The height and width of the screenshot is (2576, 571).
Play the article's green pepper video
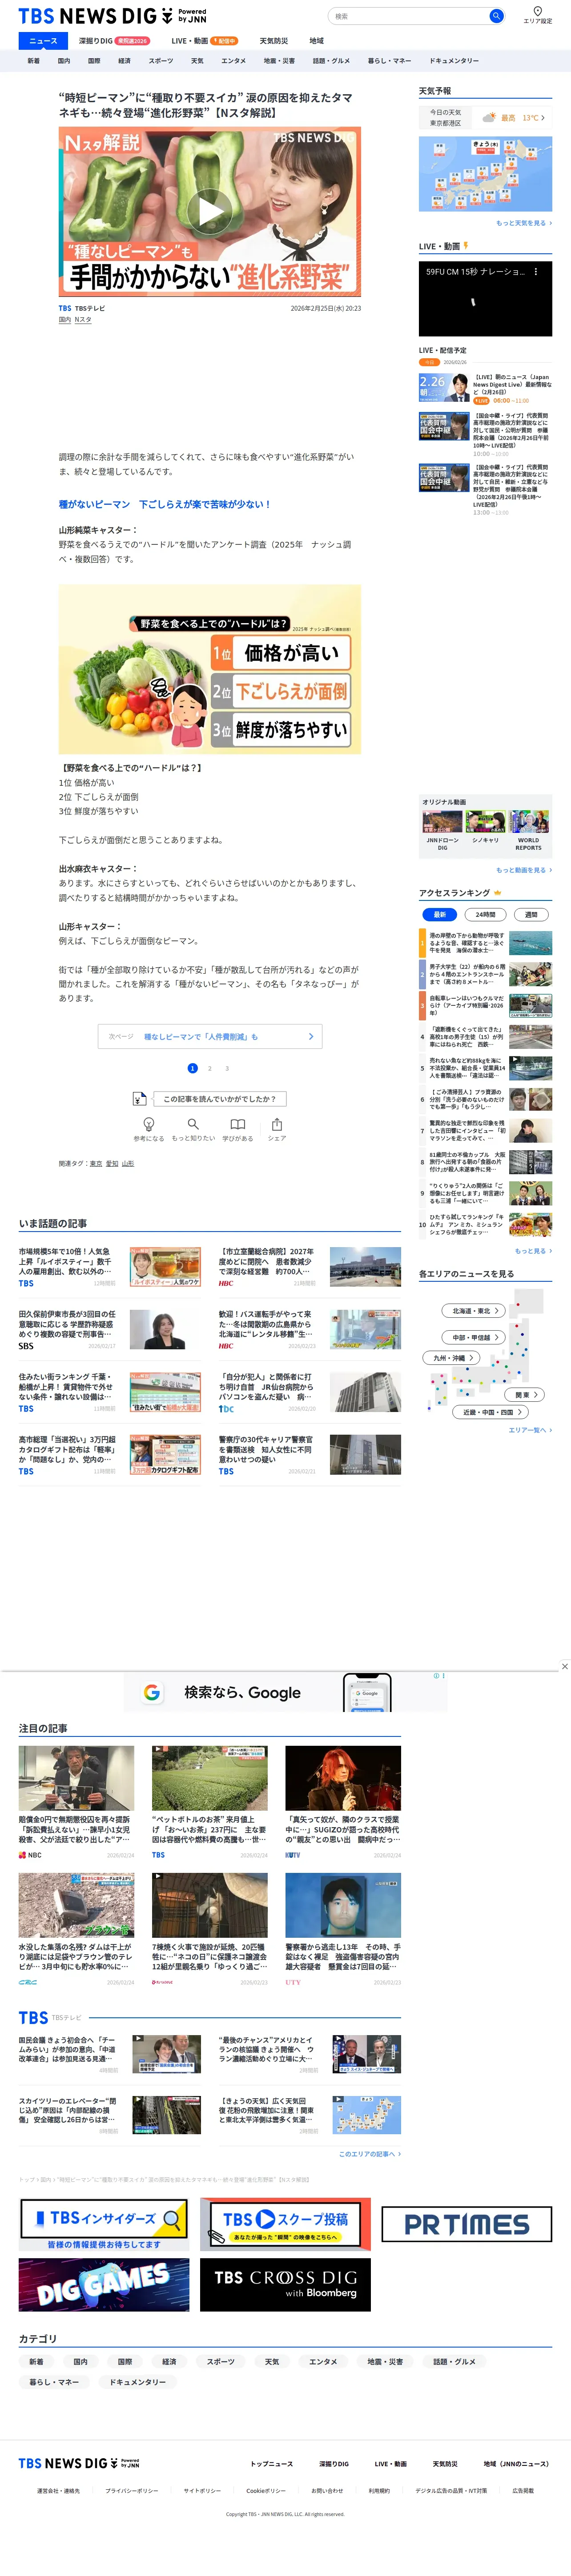[x=209, y=211]
